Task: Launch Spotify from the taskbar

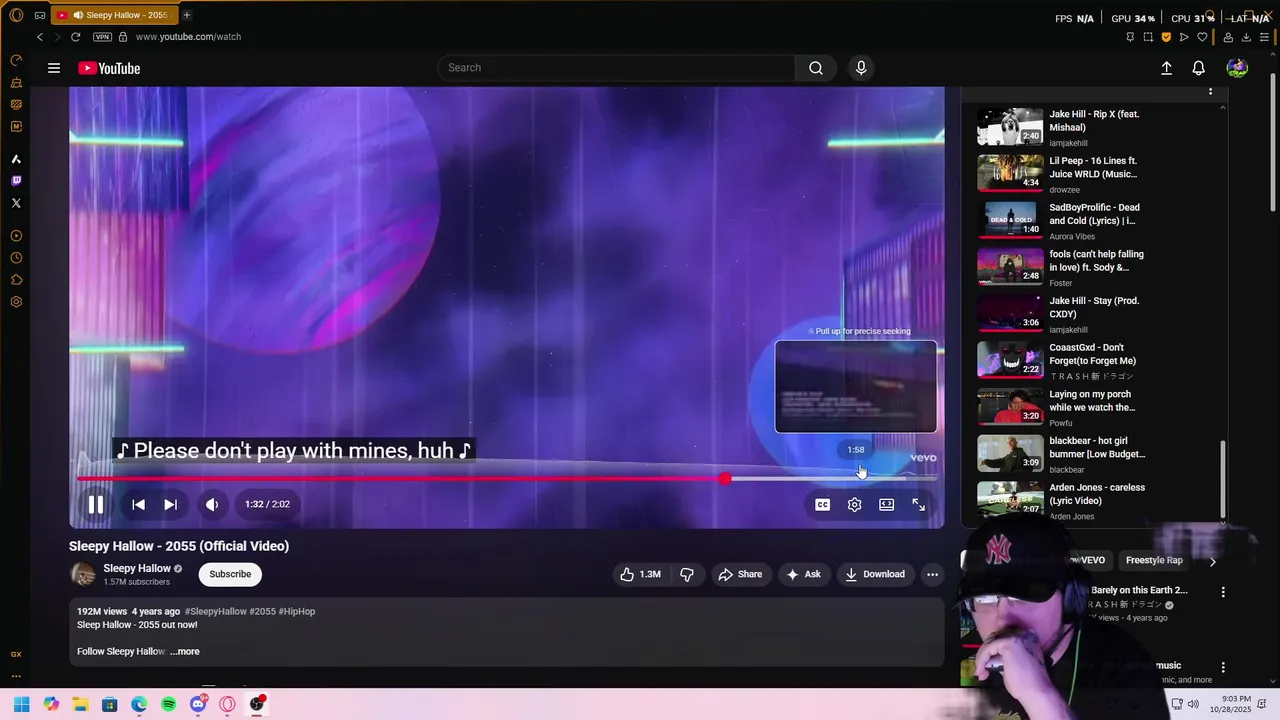Action: click(x=168, y=704)
